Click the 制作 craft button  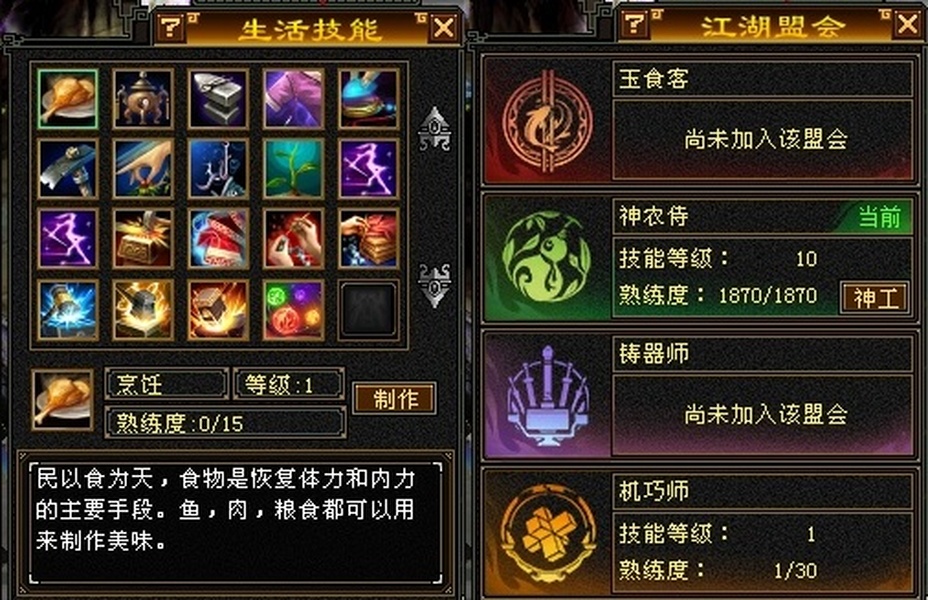[x=395, y=399]
